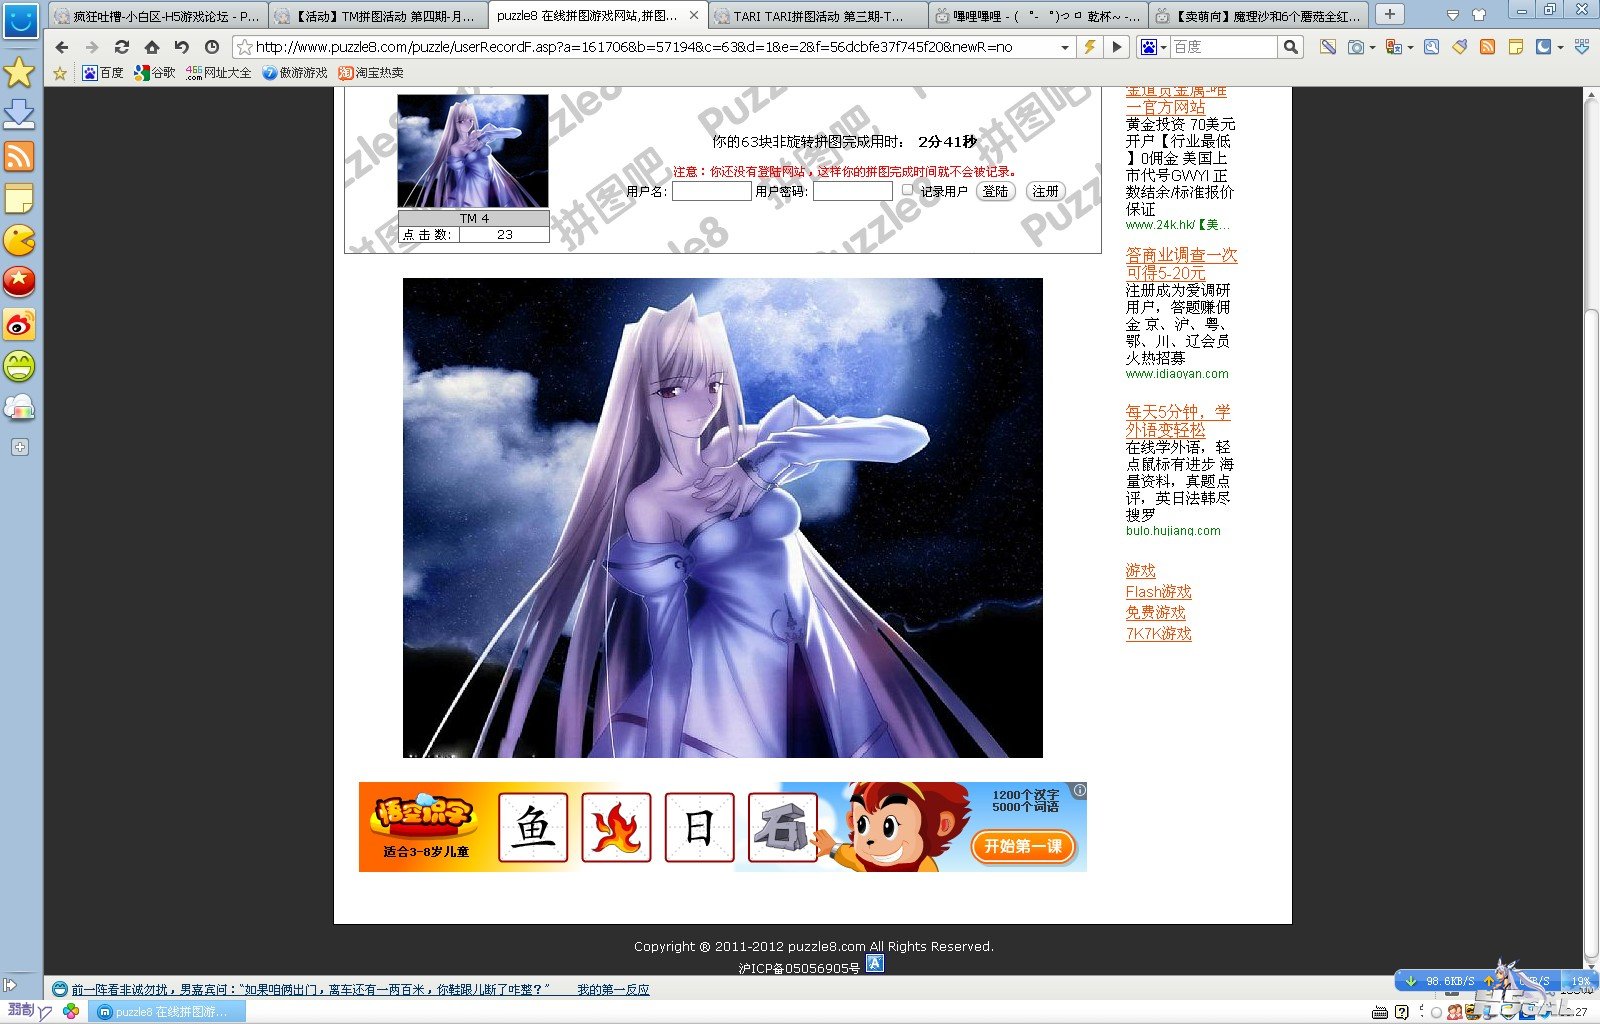This screenshot has height=1024, width=1600.
Task: Open the tab list dropdown triangle
Action: tap(1452, 15)
